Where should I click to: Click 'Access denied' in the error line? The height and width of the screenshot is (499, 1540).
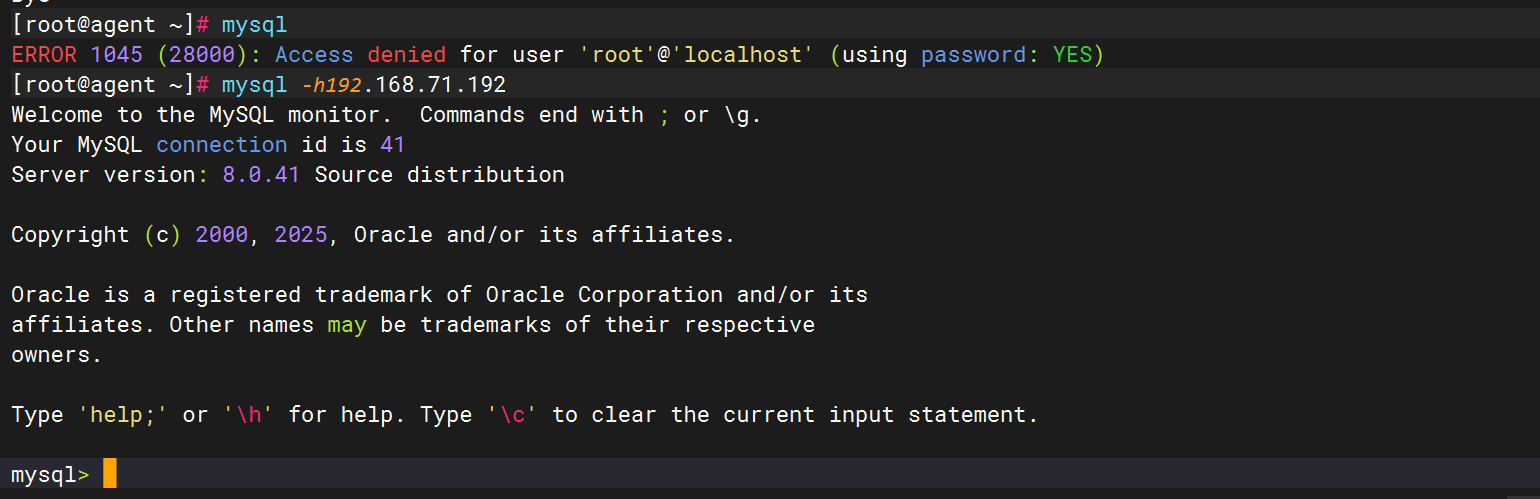click(x=360, y=55)
